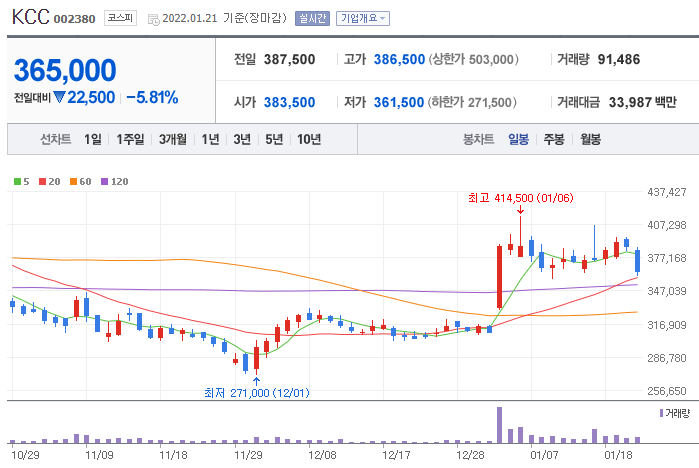Switch to the 일봉 daily candle chart
The width and height of the screenshot is (699, 468).
[518, 140]
